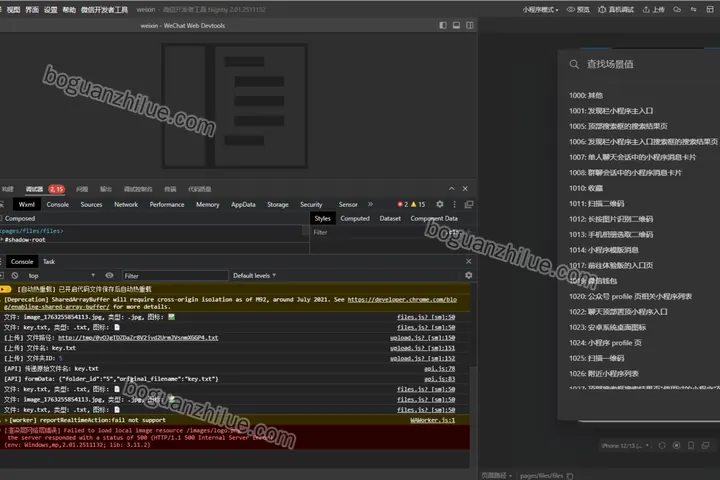720x480 pixels.
Task: Show more devtools tabs chevron
Action: pyautogui.click(x=371, y=204)
